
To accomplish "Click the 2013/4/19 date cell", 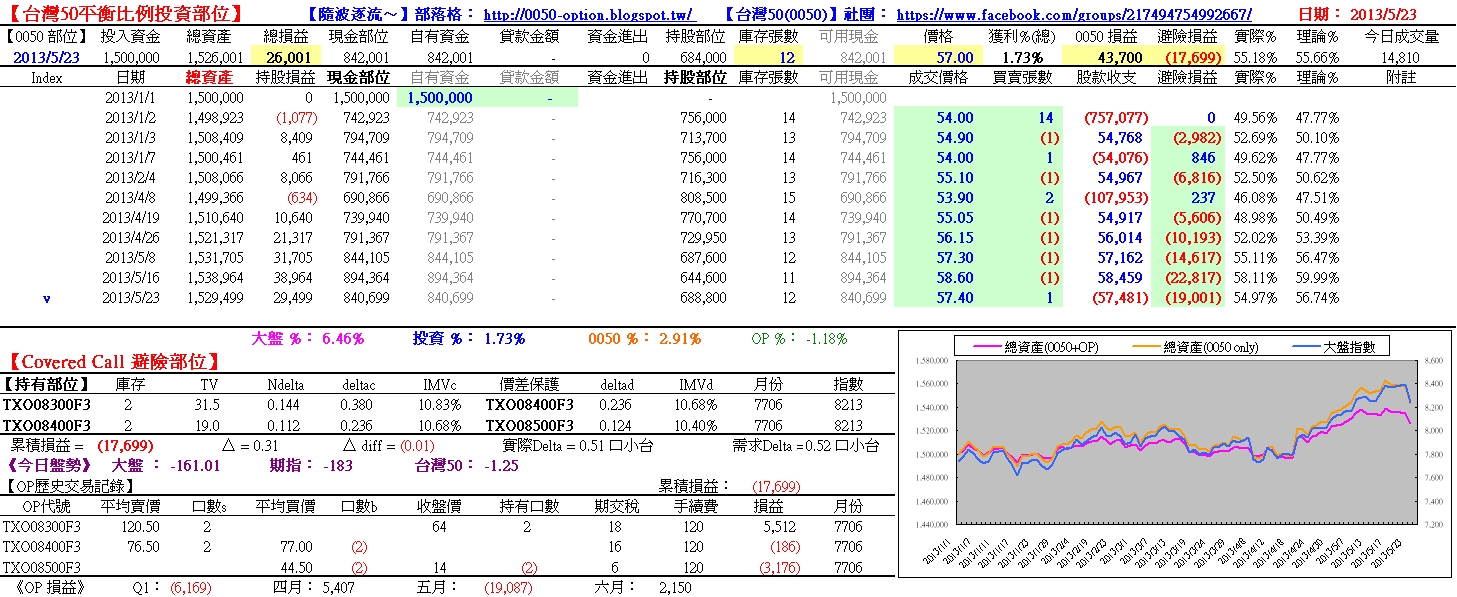I will [x=130, y=218].
